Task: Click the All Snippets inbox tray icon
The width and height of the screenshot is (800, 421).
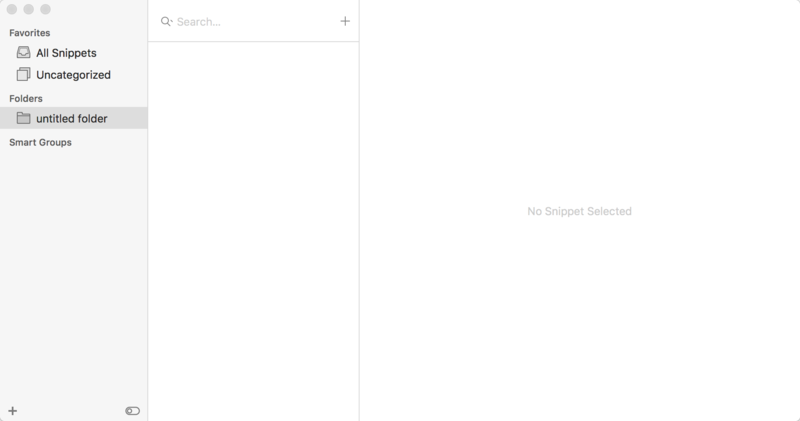Action: 24,53
